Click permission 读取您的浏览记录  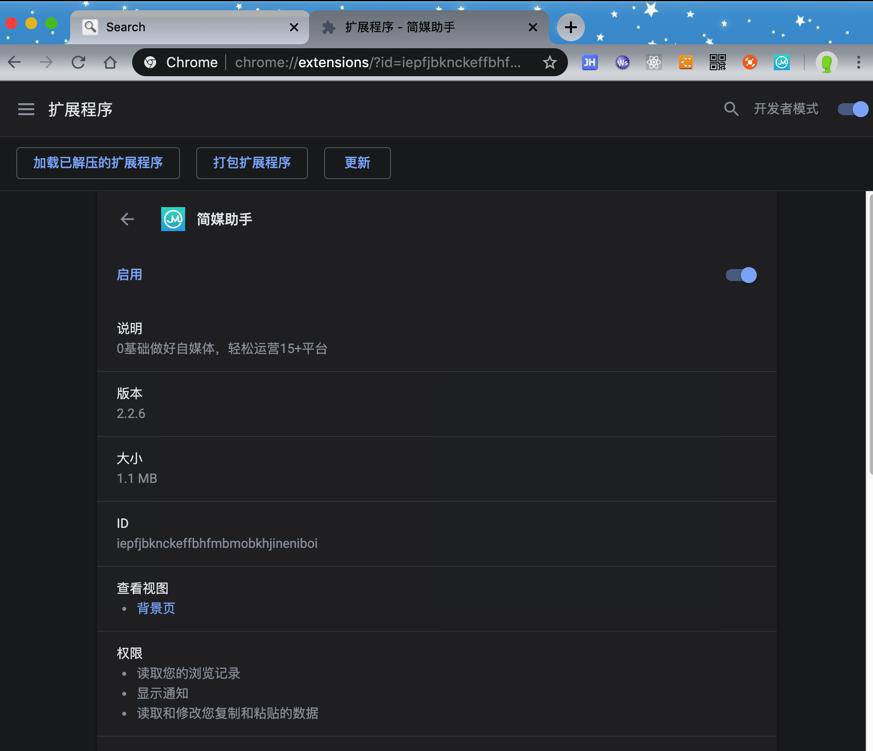coord(188,673)
